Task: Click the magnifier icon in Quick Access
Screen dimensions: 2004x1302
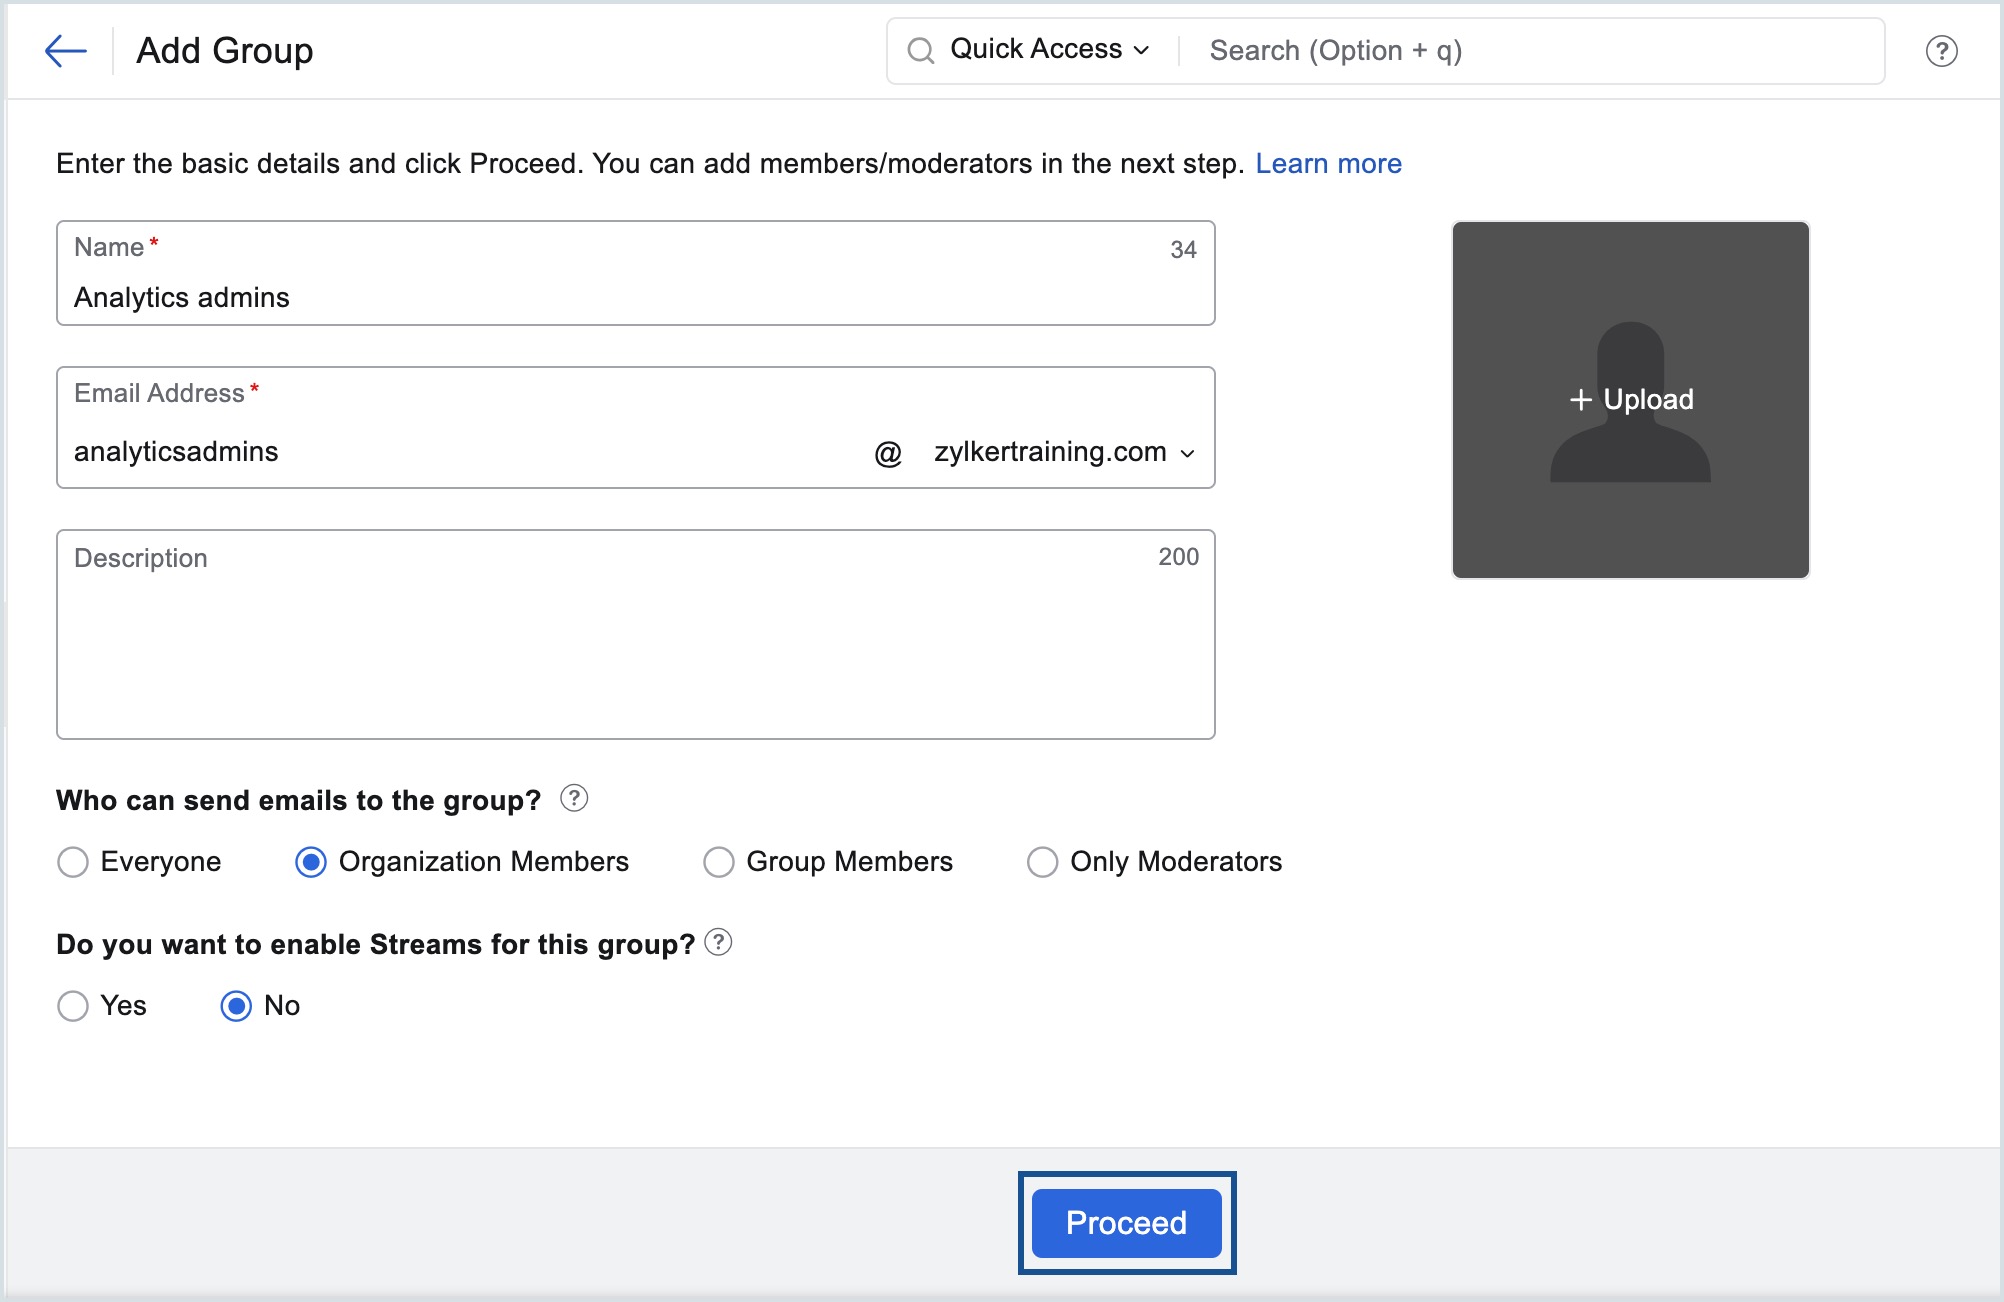Action: (x=921, y=49)
